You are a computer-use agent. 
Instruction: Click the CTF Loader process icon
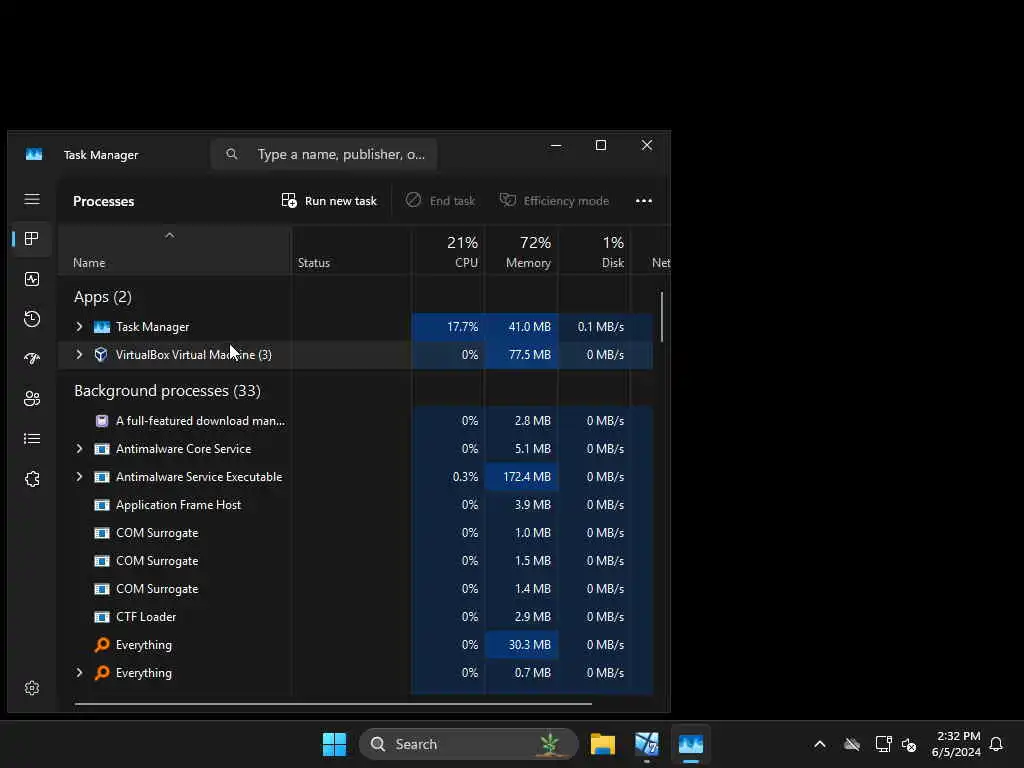(x=102, y=616)
